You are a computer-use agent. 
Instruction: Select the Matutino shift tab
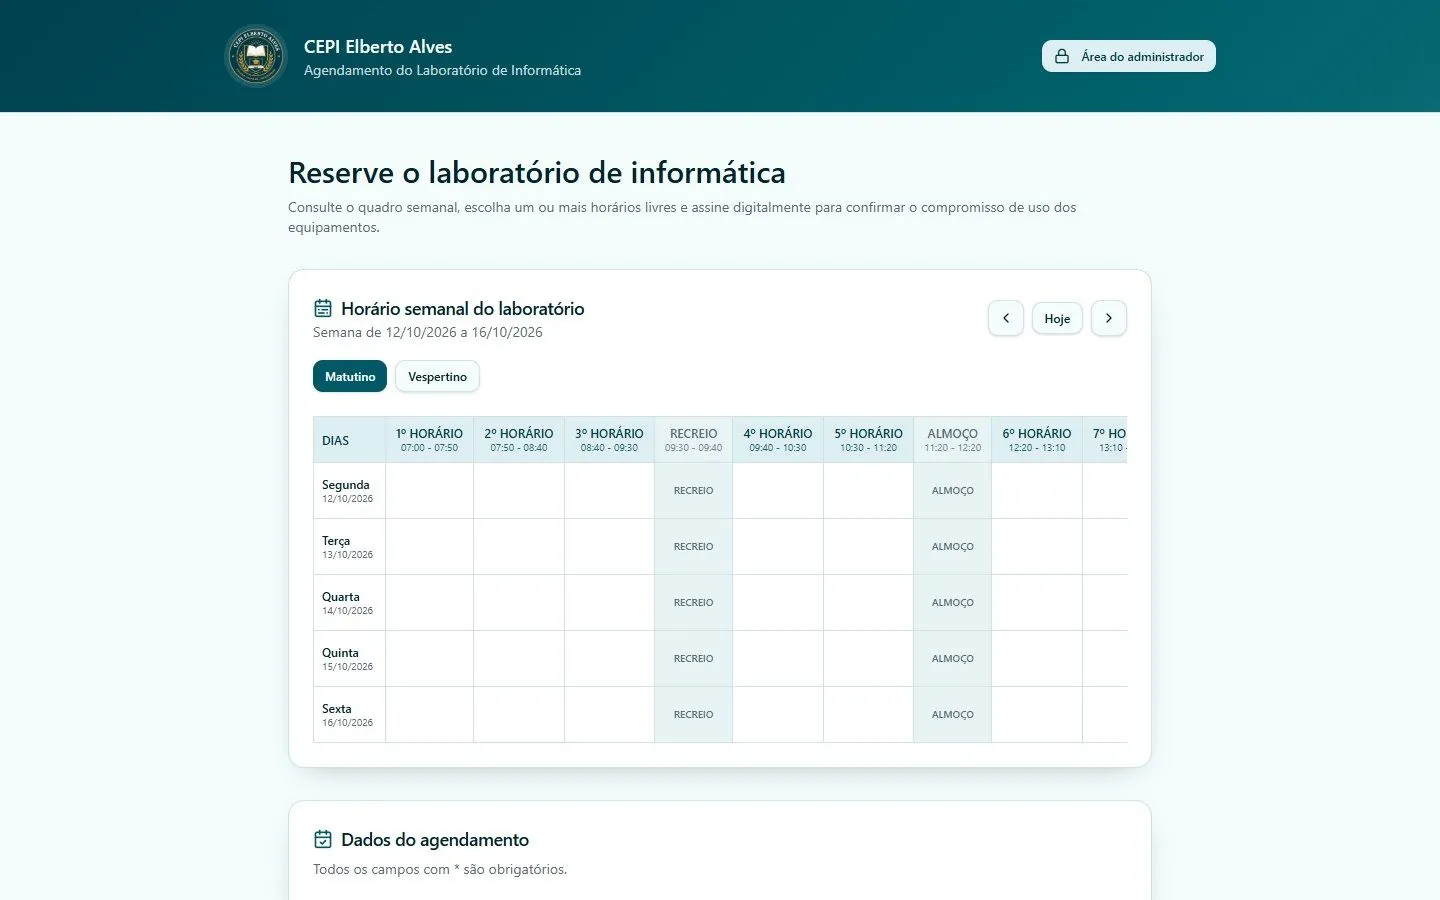pyautogui.click(x=350, y=376)
